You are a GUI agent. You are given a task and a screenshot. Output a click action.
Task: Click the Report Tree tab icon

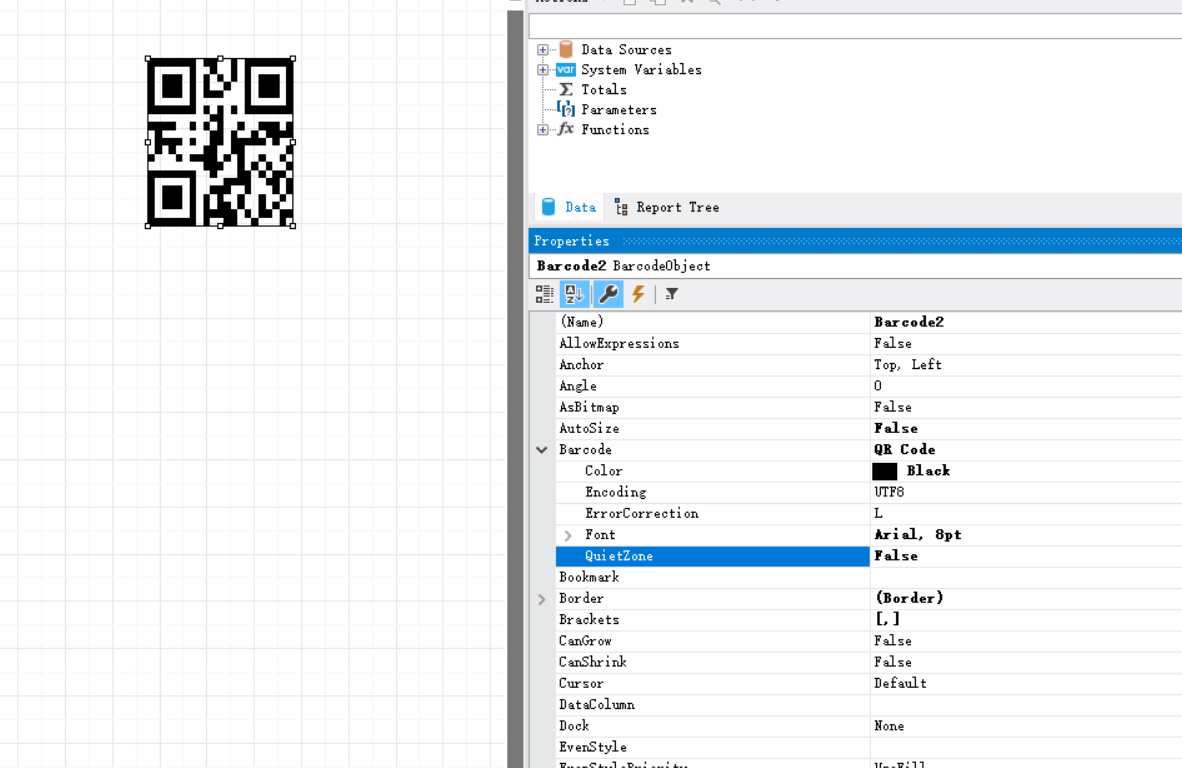[x=622, y=207]
